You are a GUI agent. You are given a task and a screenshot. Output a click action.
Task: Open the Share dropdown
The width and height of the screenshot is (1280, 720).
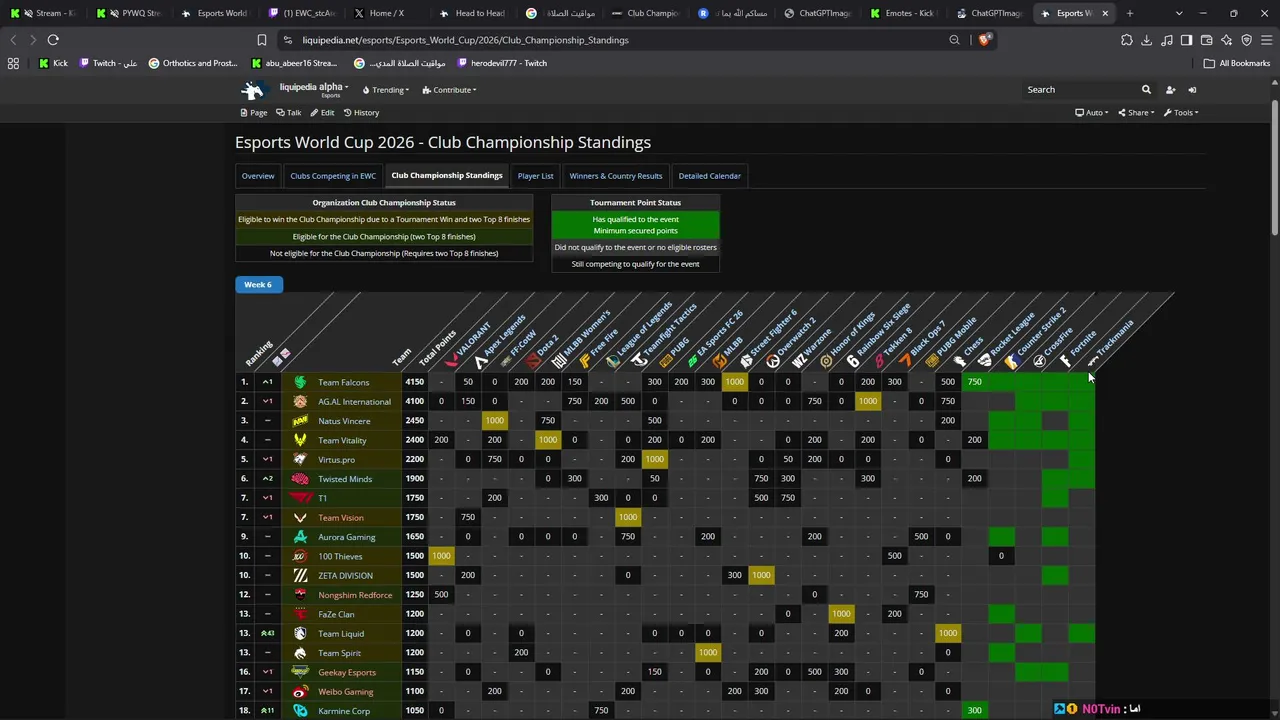1136,113
